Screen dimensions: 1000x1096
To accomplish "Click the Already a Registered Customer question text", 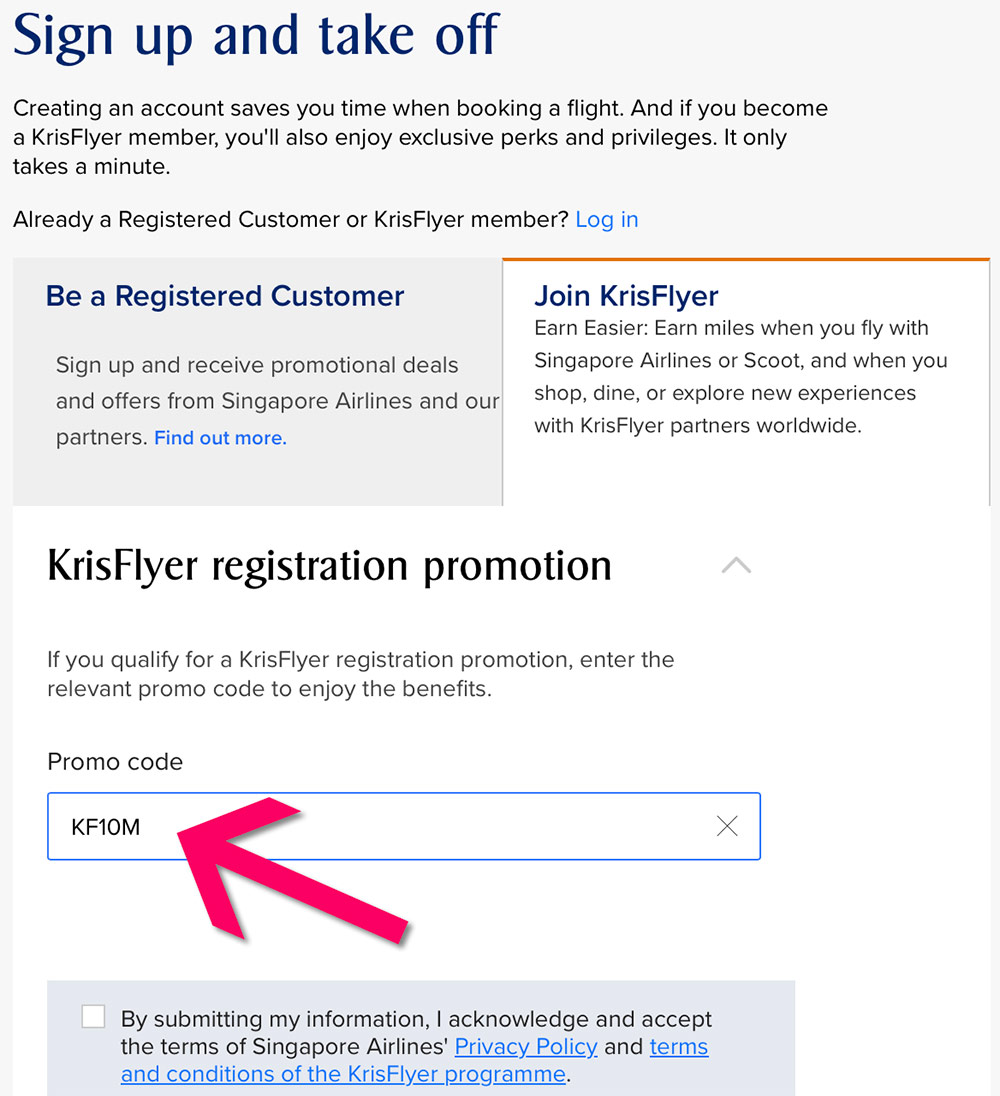I will (x=290, y=220).
